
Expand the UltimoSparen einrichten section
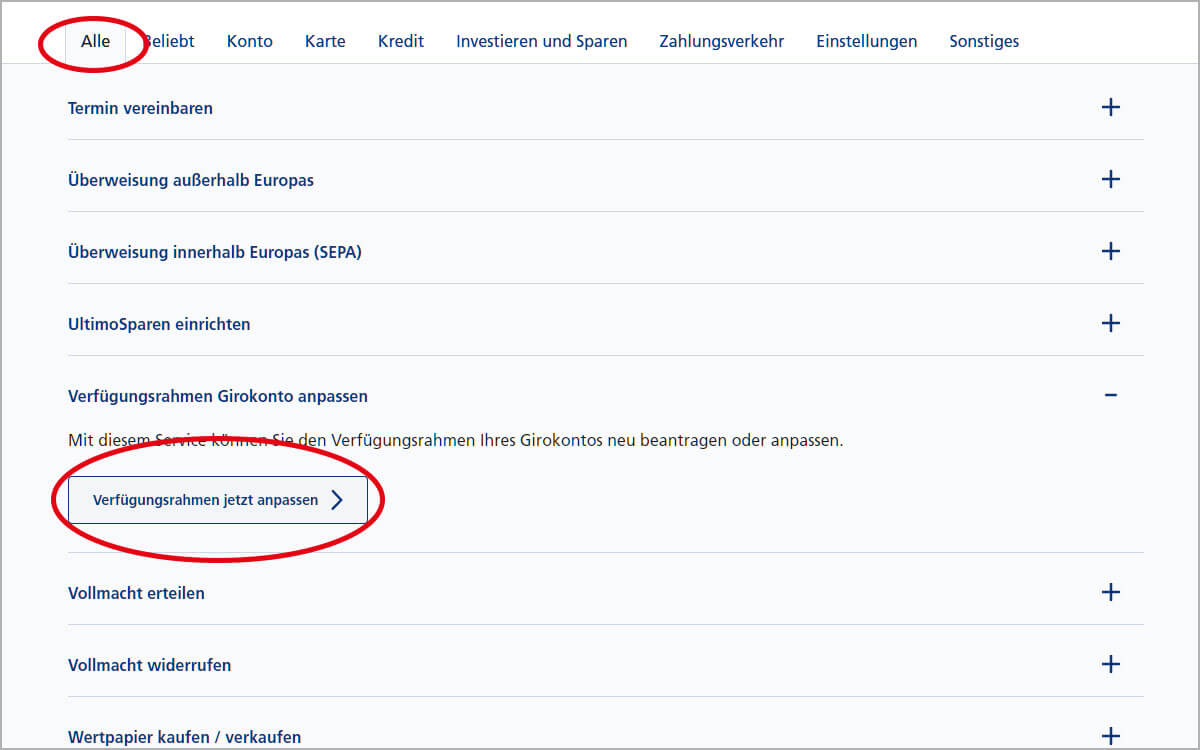click(x=1110, y=323)
